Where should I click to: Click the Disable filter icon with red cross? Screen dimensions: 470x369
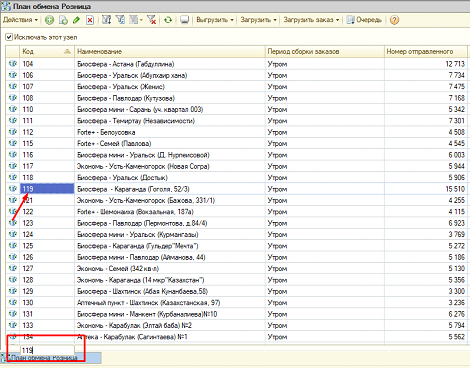(152, 20)
